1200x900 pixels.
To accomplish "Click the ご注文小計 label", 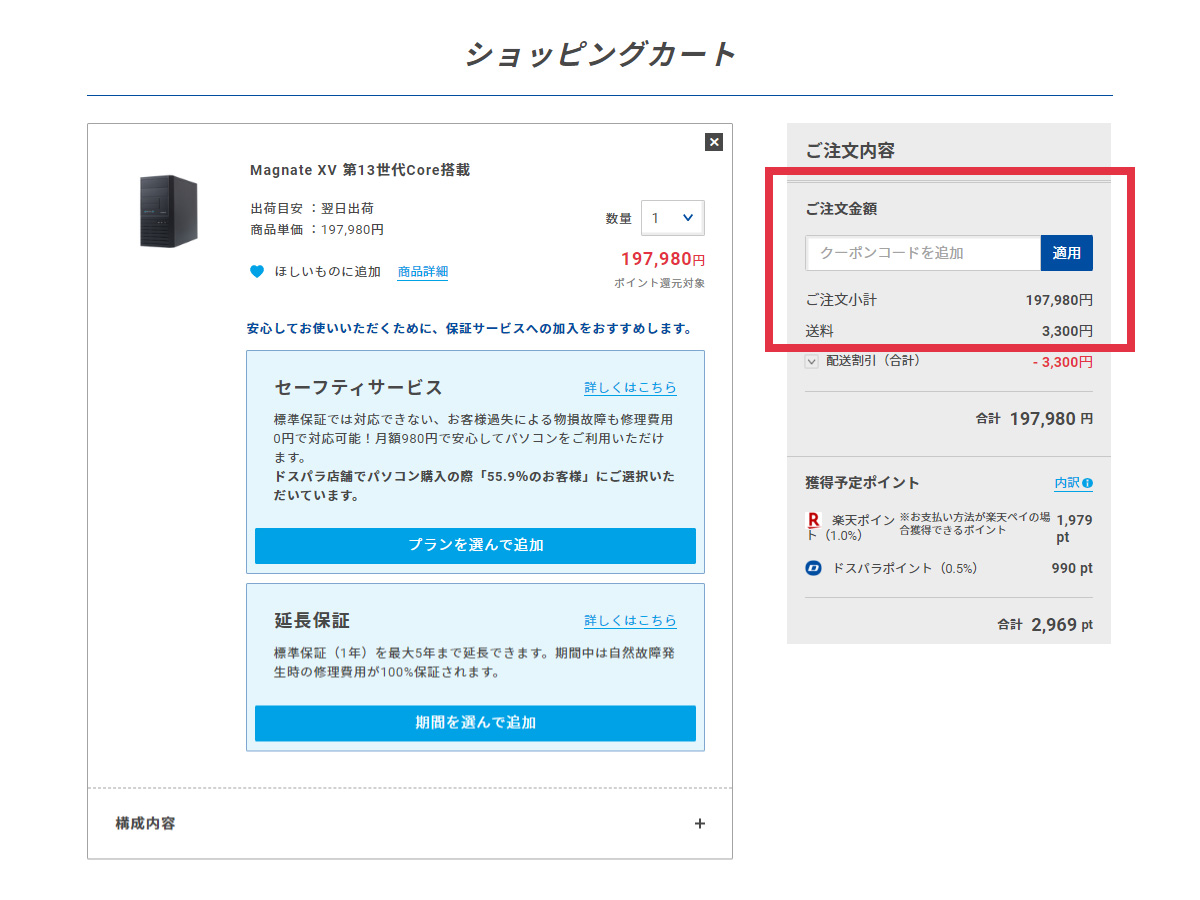I will pyautogui.click(x=841, y=300).
